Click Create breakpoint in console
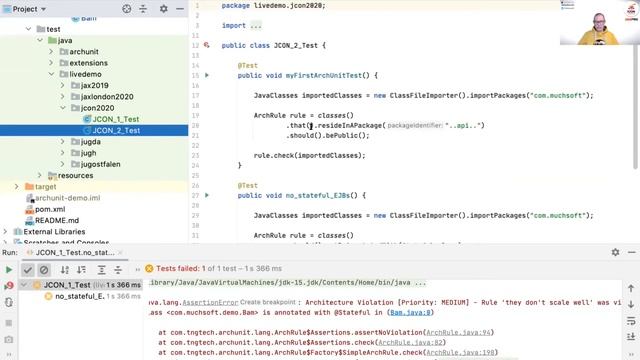Screen dimensions: 640x360 tap(268, 302)
